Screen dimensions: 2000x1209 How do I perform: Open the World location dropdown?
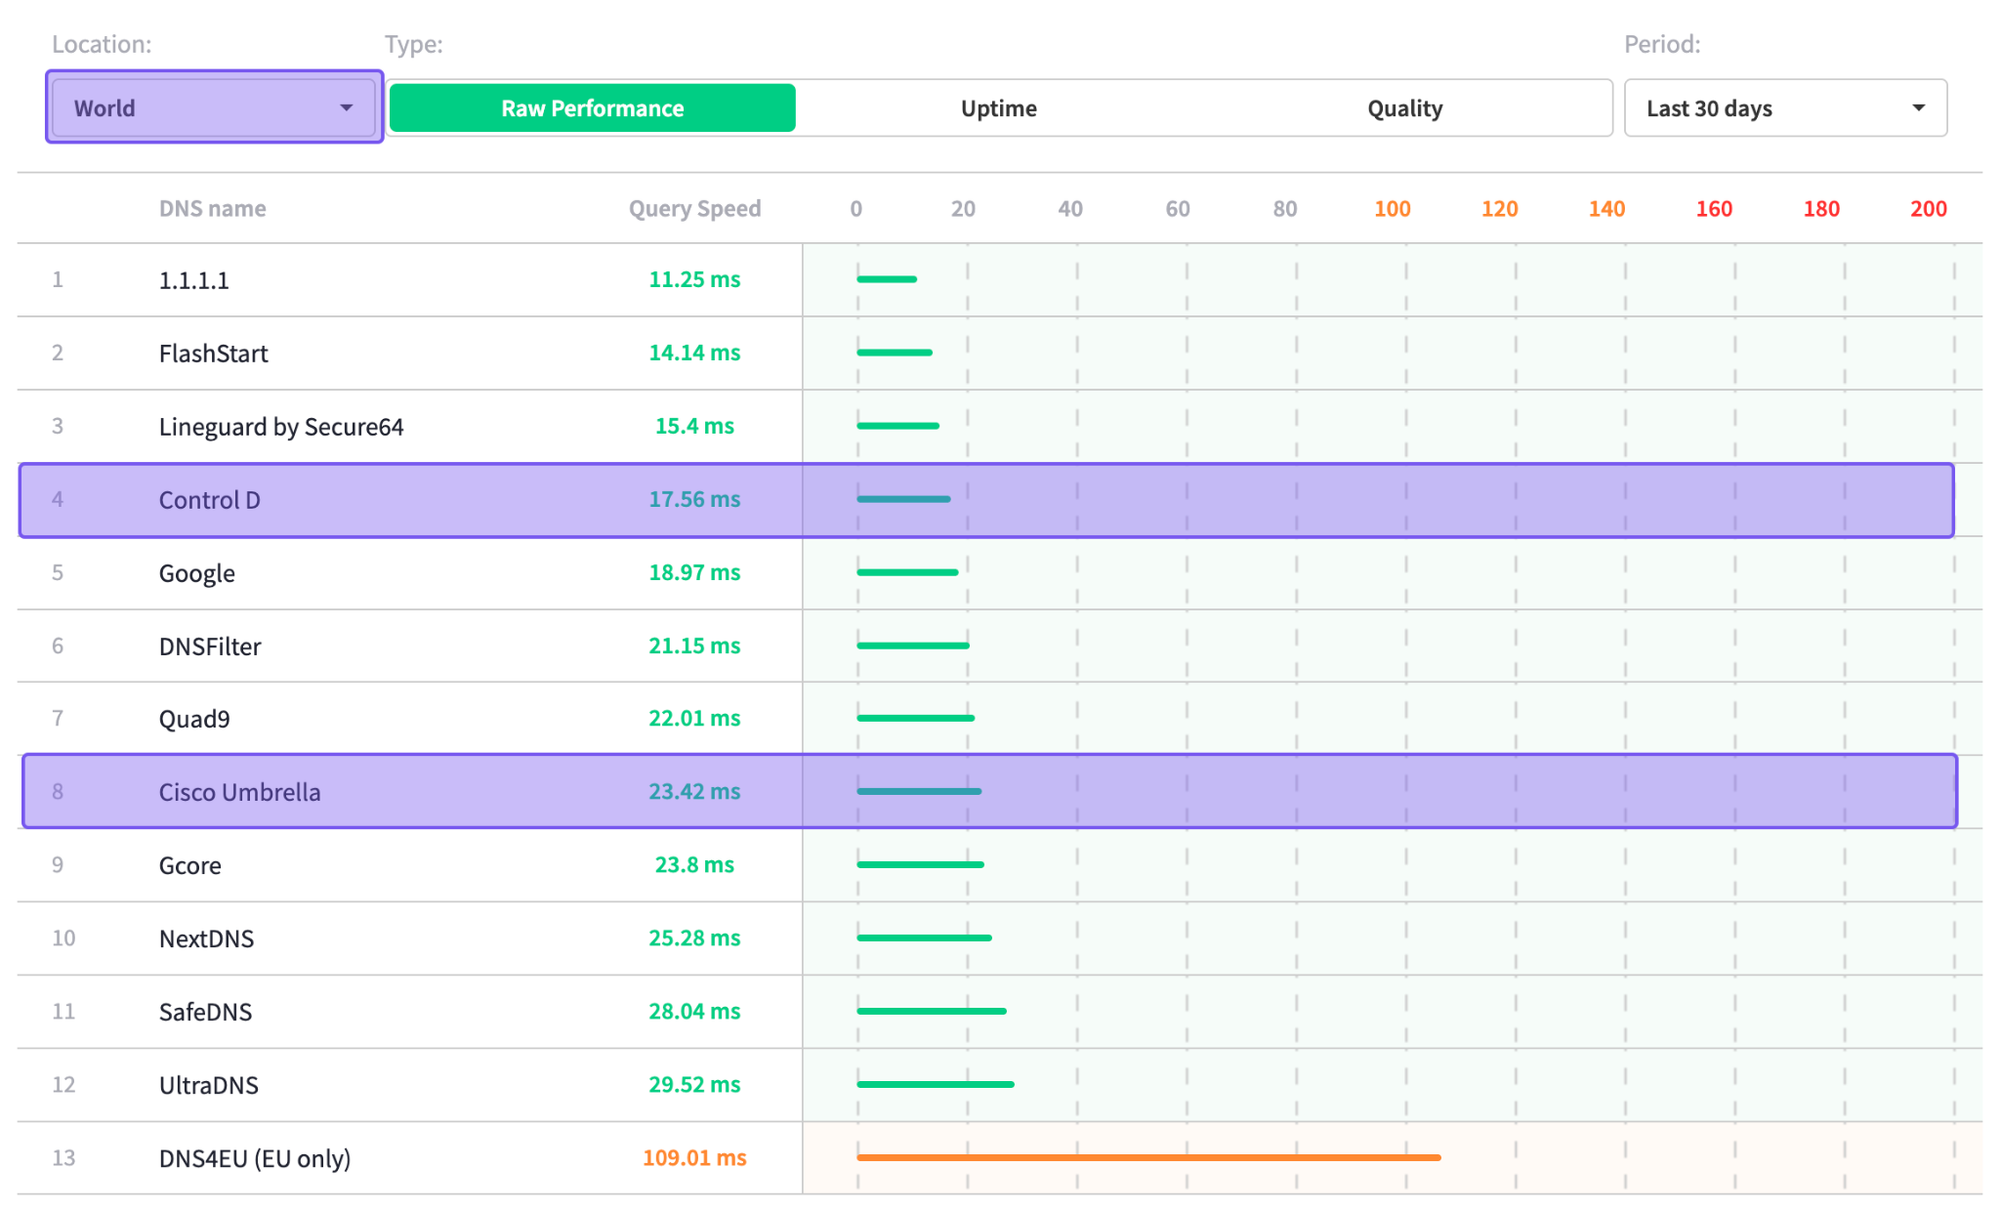click(200, 107)
